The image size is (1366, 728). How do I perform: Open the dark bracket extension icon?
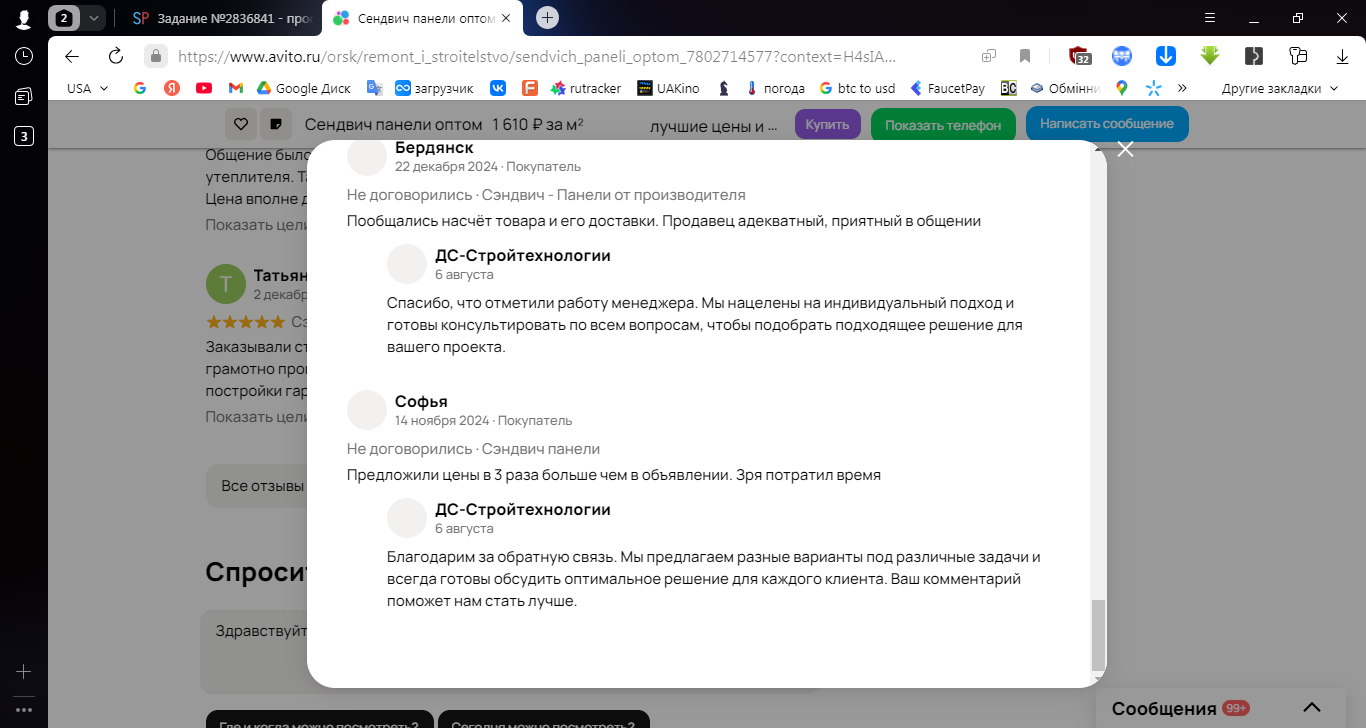point(1254,56)
